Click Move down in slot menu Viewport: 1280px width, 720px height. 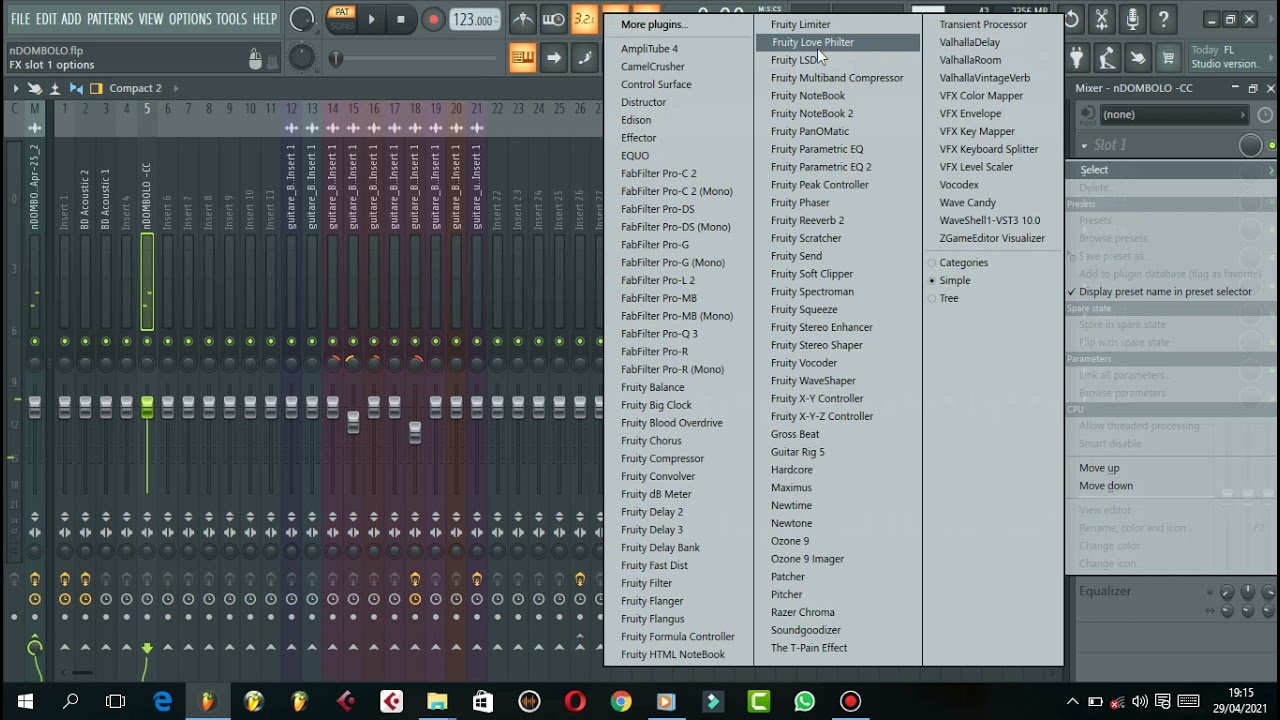1106,486
